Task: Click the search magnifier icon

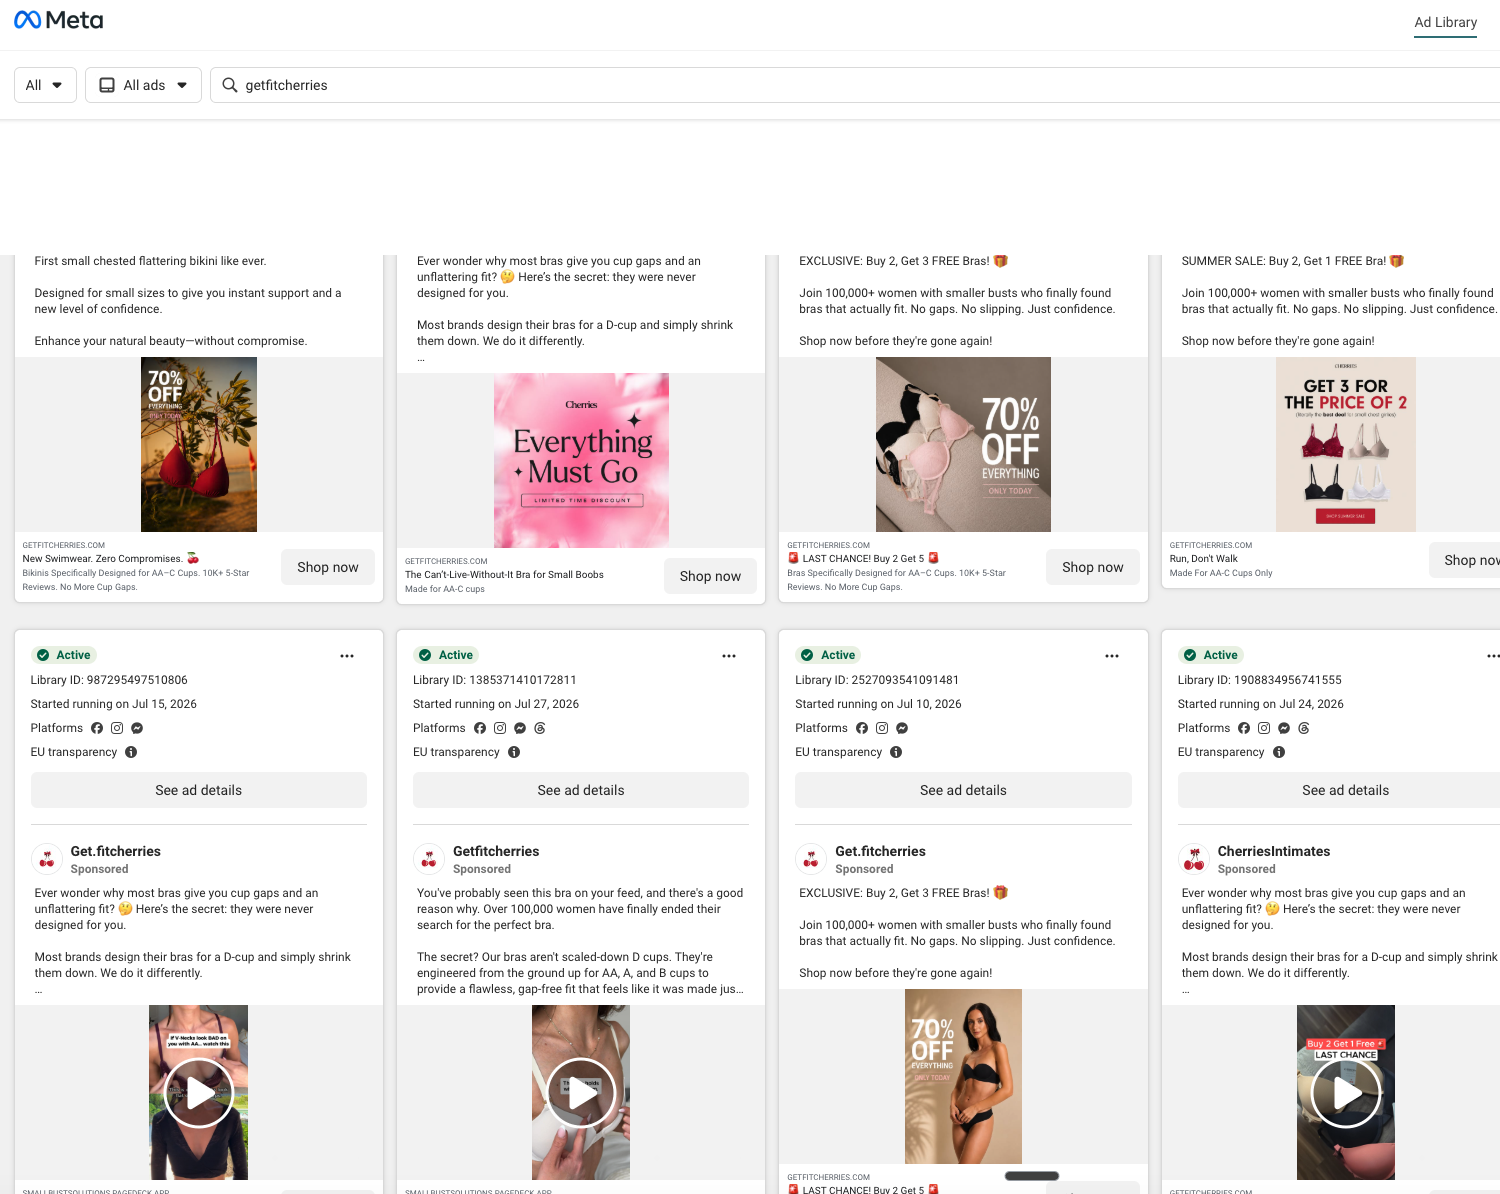Action: tap(230, 85)
